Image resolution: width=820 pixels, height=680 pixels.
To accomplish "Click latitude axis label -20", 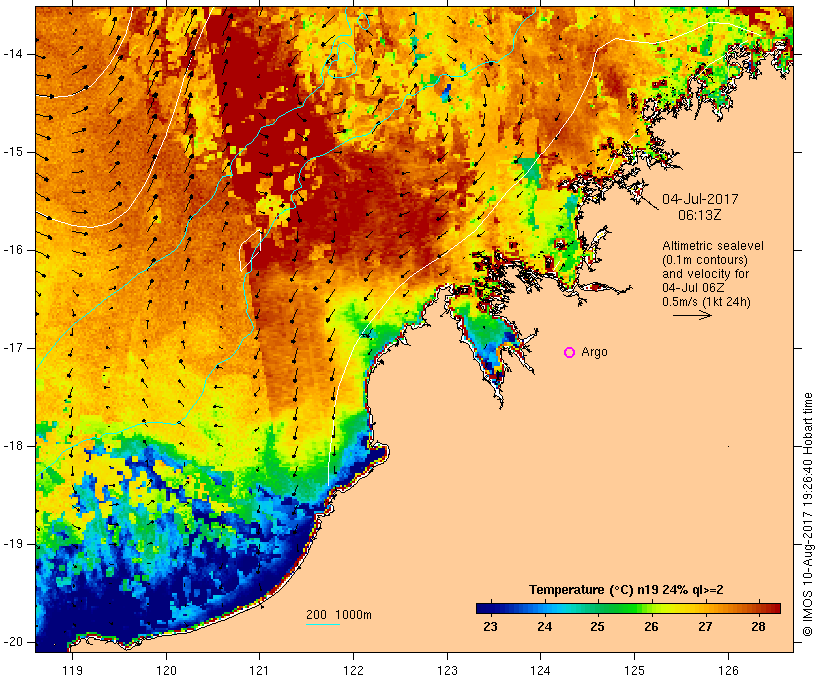I will (13, 642).
